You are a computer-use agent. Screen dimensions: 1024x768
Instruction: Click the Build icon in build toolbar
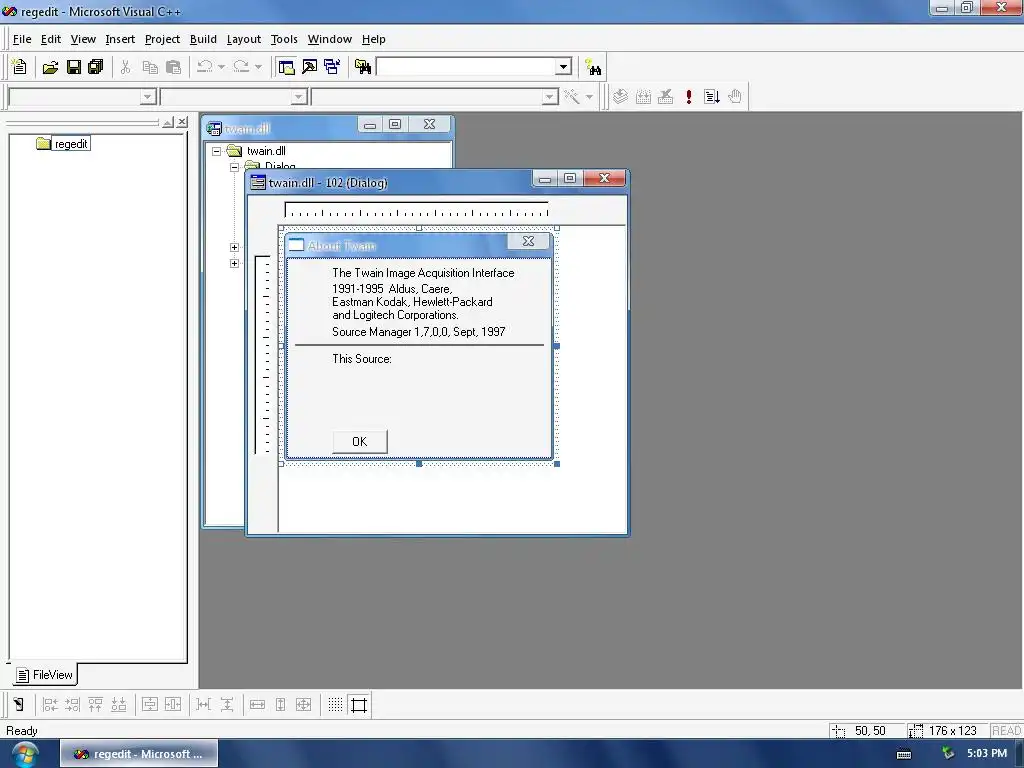643,97
